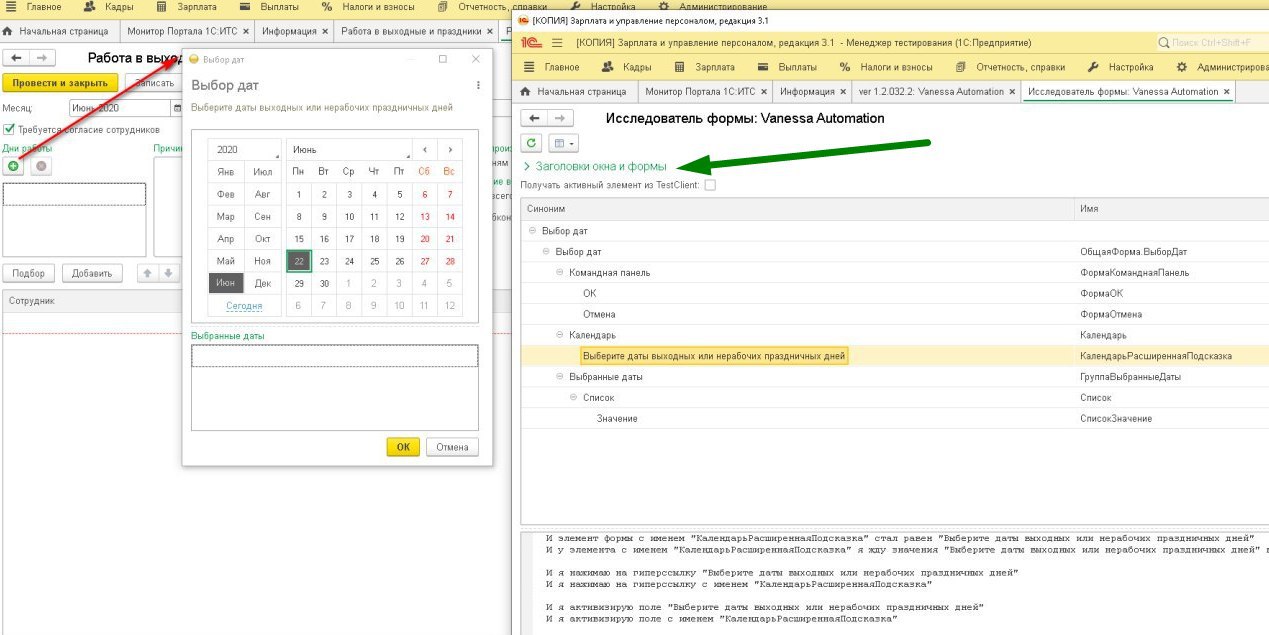
Task: Switch to Начальная страница tab, right window
Action: tap(573, 91)
